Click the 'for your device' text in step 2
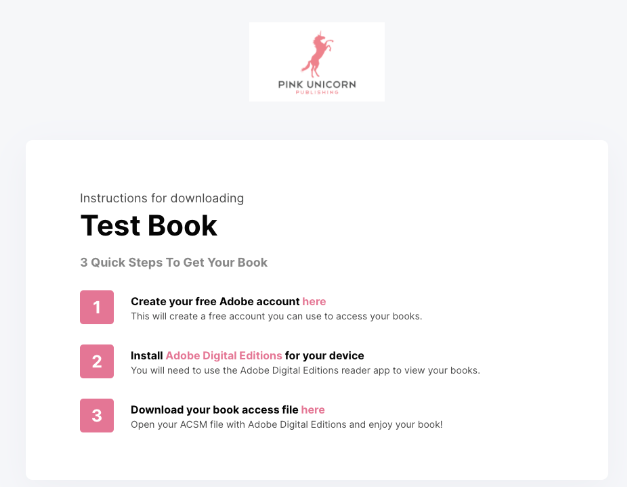The width and height of the screenshot is (627, 487). pyautogui.click(x=324, y=355)
